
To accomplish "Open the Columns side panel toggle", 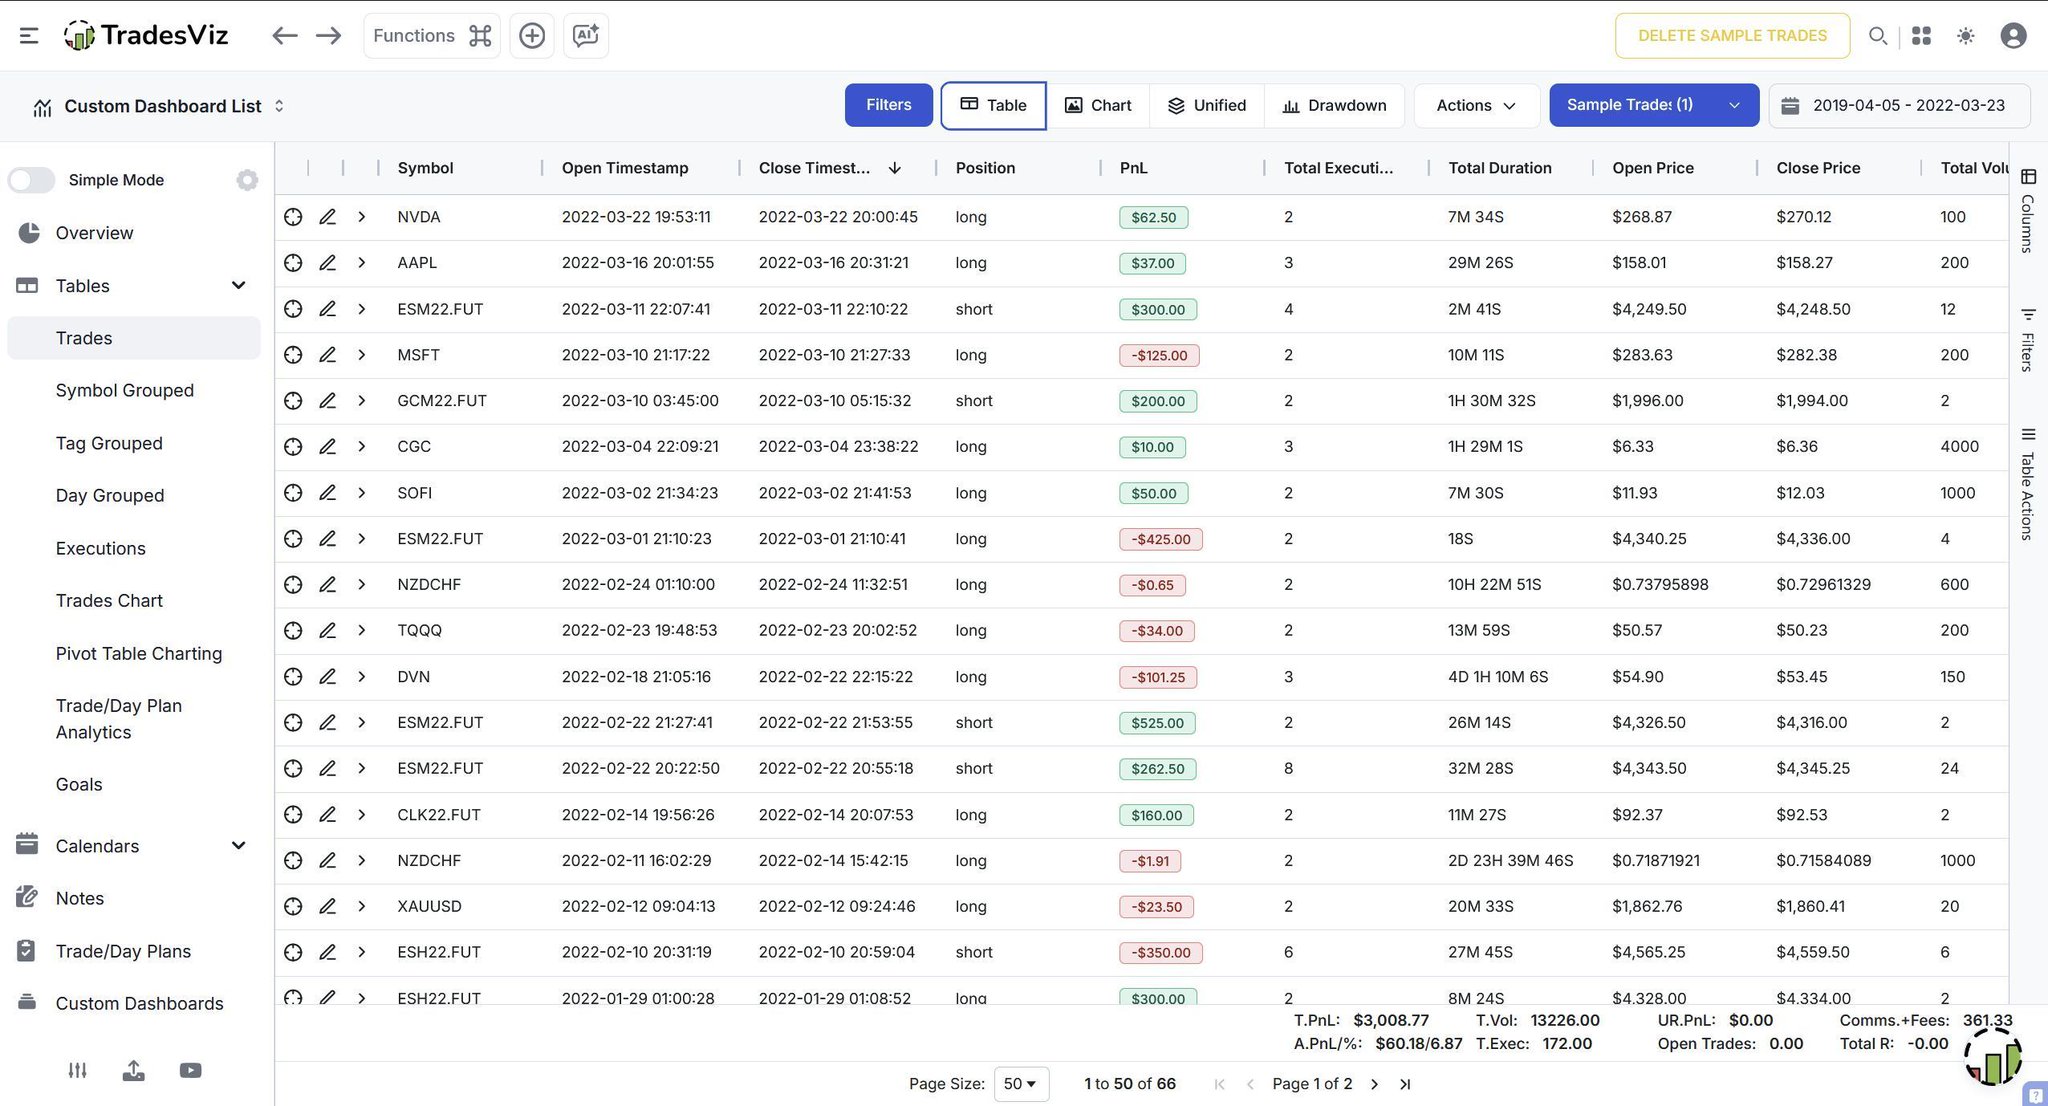I will (2027, 210).
